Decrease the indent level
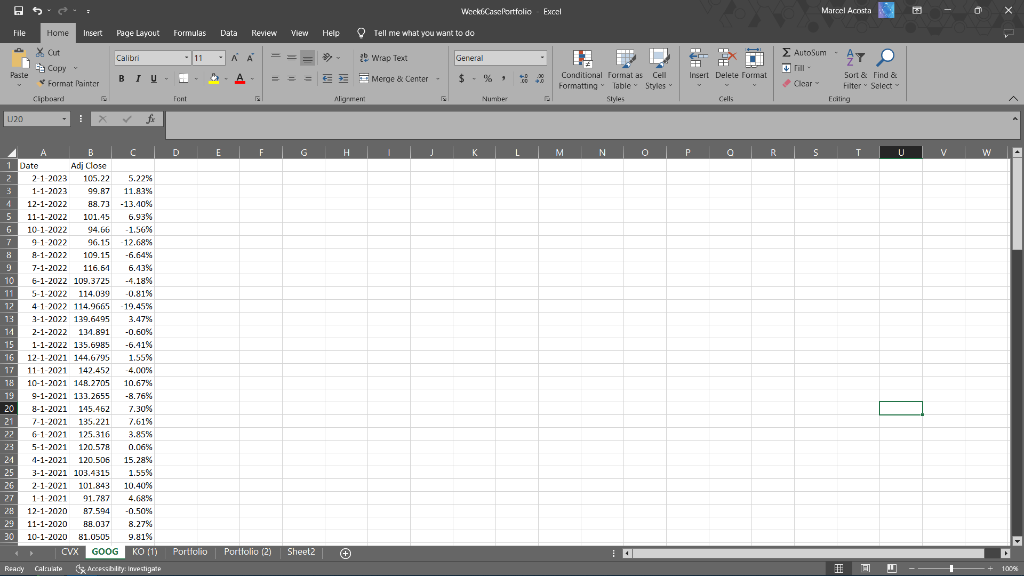This screenshot has height=576, width=1024. point(327,79)
